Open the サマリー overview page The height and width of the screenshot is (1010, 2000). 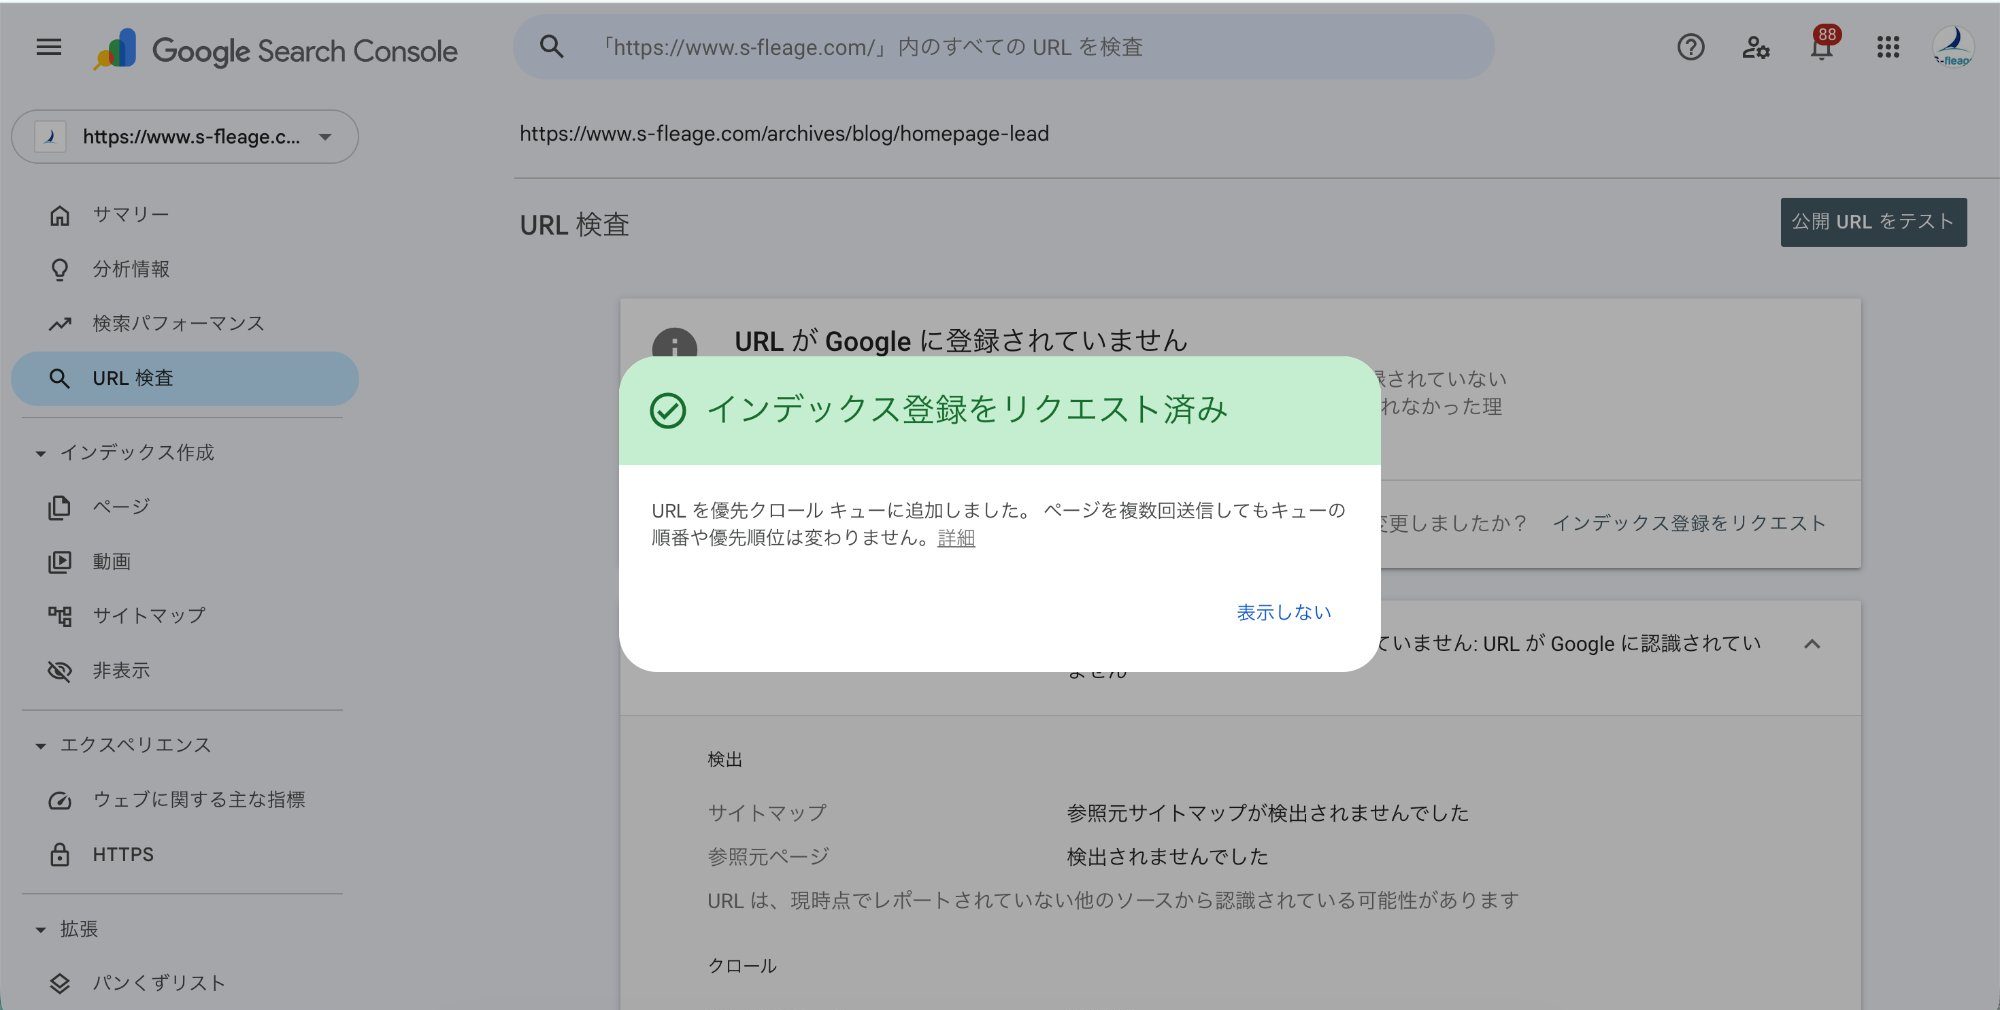pos(129,213)
